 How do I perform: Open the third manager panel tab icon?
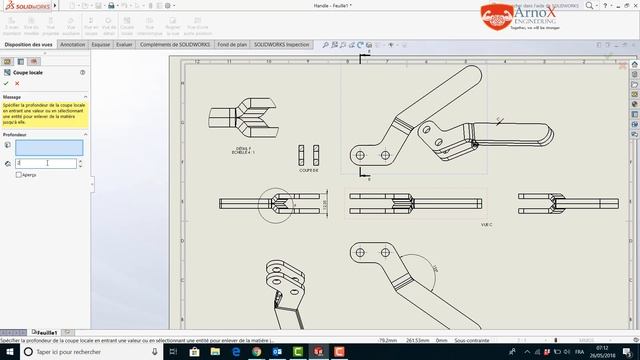34,61
